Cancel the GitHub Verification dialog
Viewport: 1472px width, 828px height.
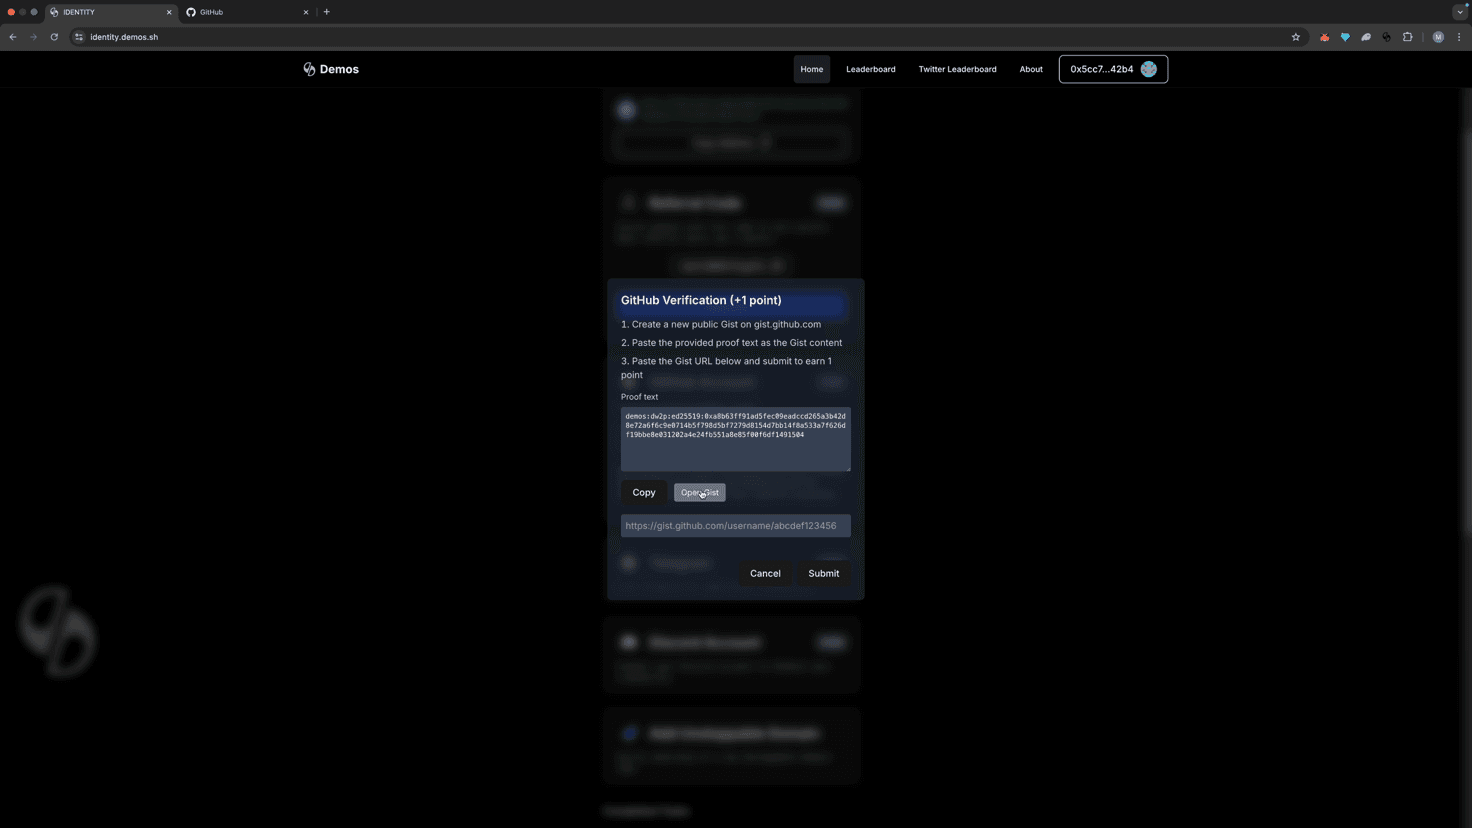pyautogui.click(x=764, y=573)
